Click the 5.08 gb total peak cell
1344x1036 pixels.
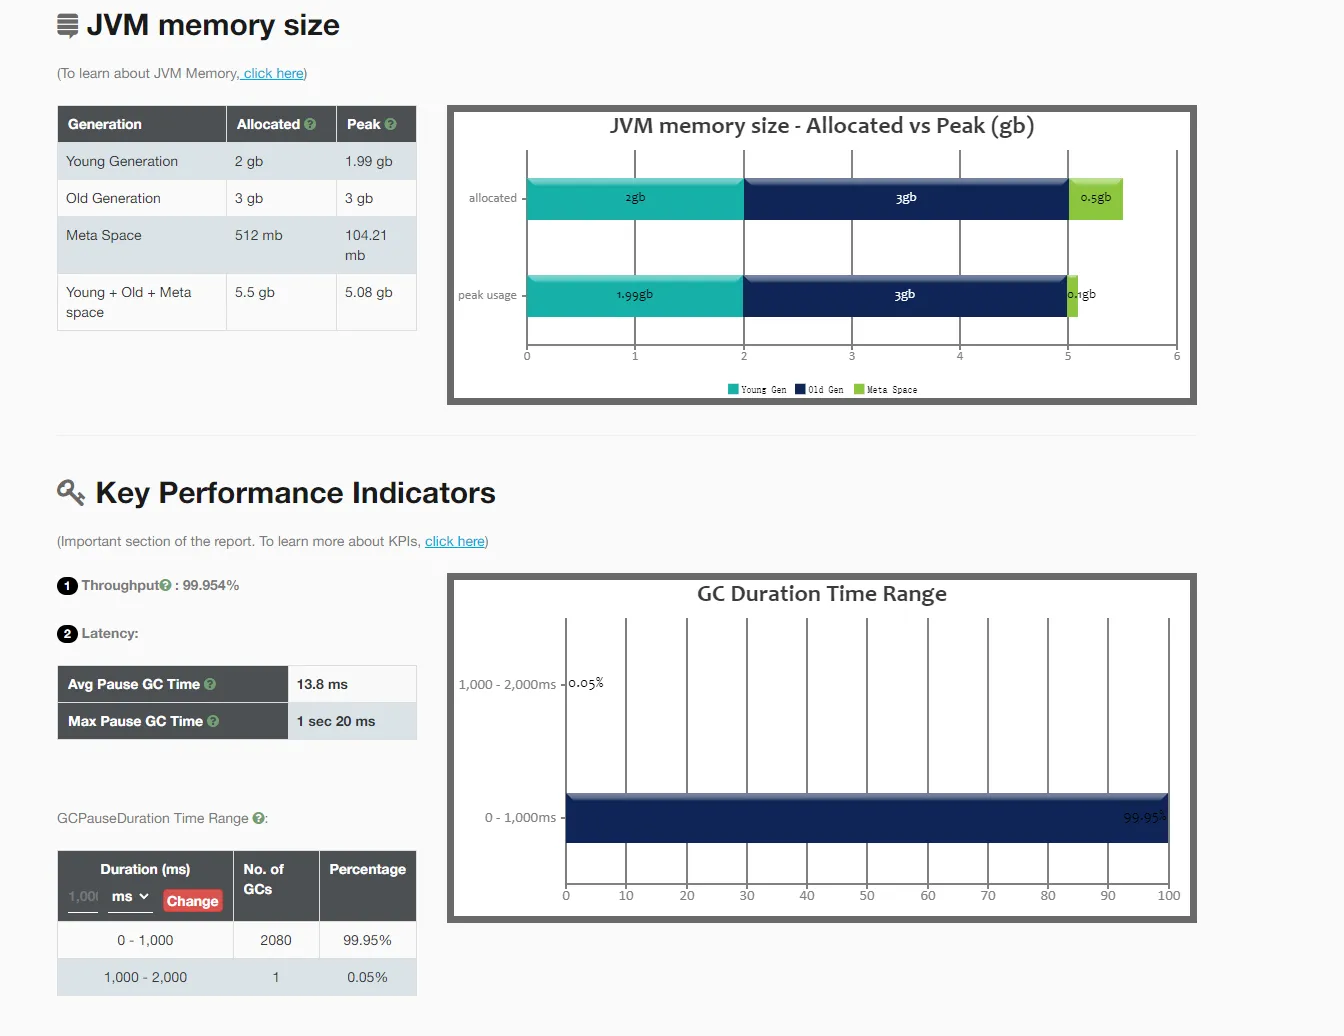(376, 302)
